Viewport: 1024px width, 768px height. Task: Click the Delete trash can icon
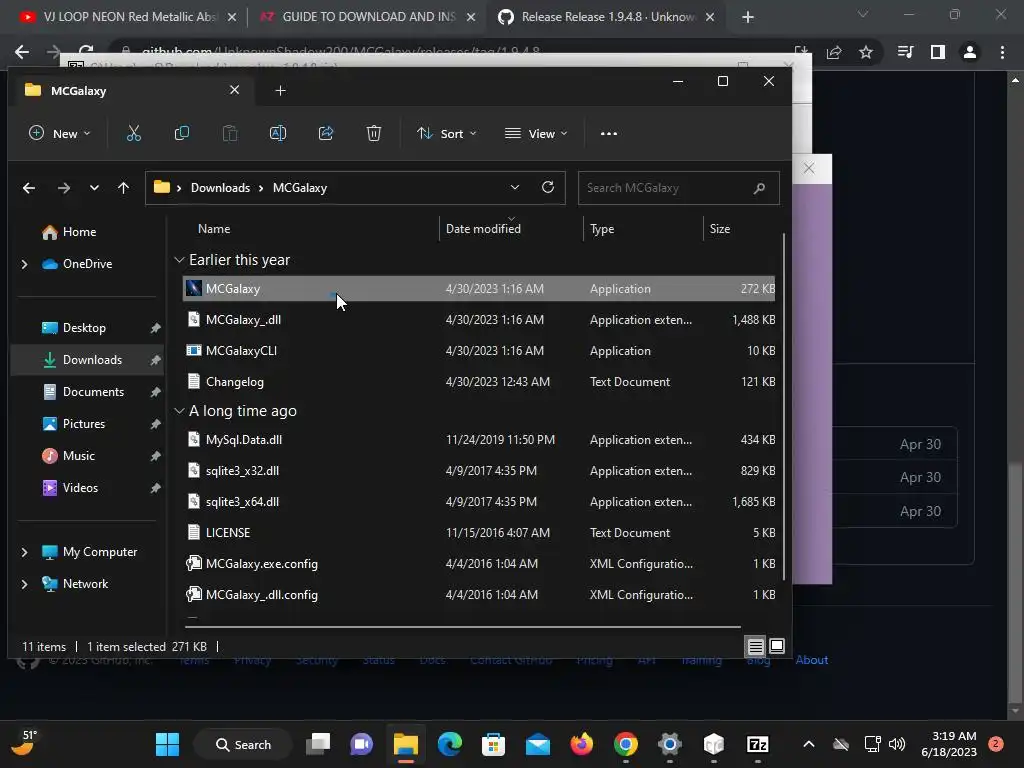374,134
